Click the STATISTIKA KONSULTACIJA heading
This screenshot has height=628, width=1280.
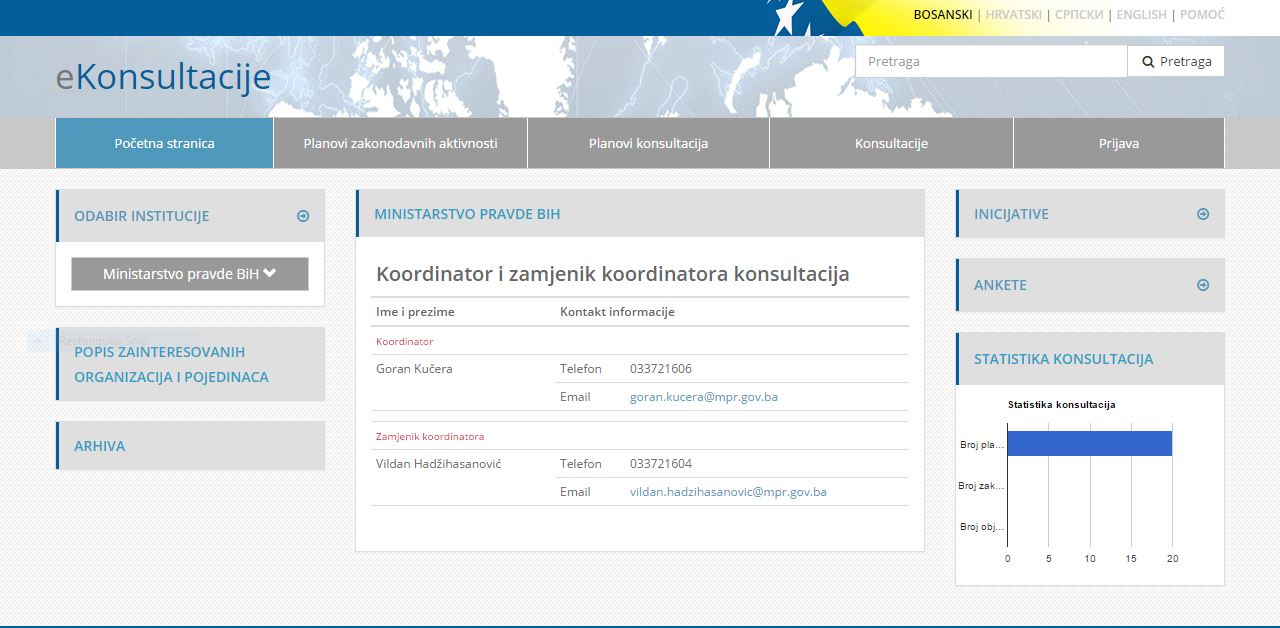pos(1063,359)
